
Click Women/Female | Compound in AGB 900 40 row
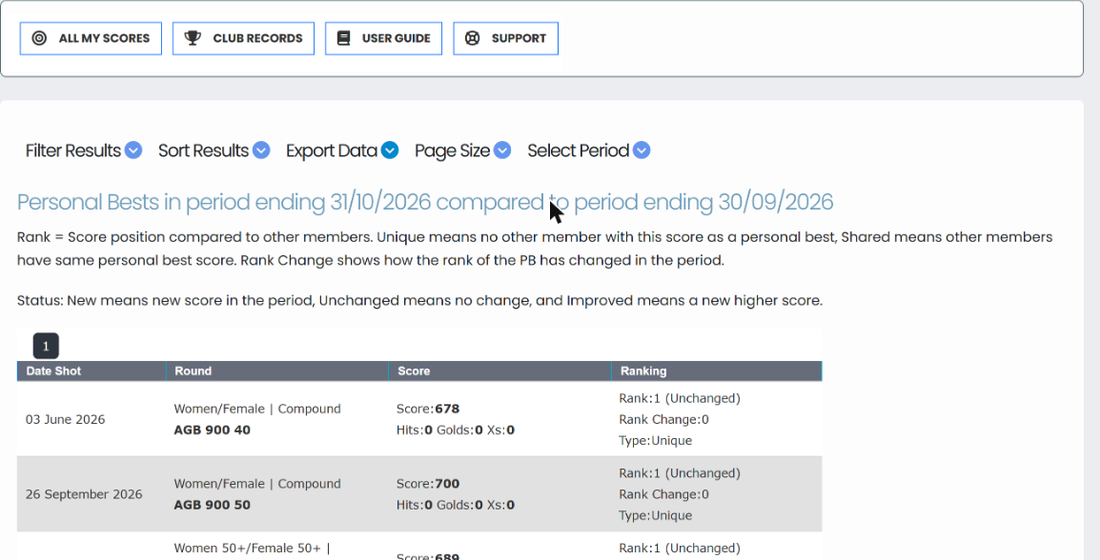[x=257, y=409]
